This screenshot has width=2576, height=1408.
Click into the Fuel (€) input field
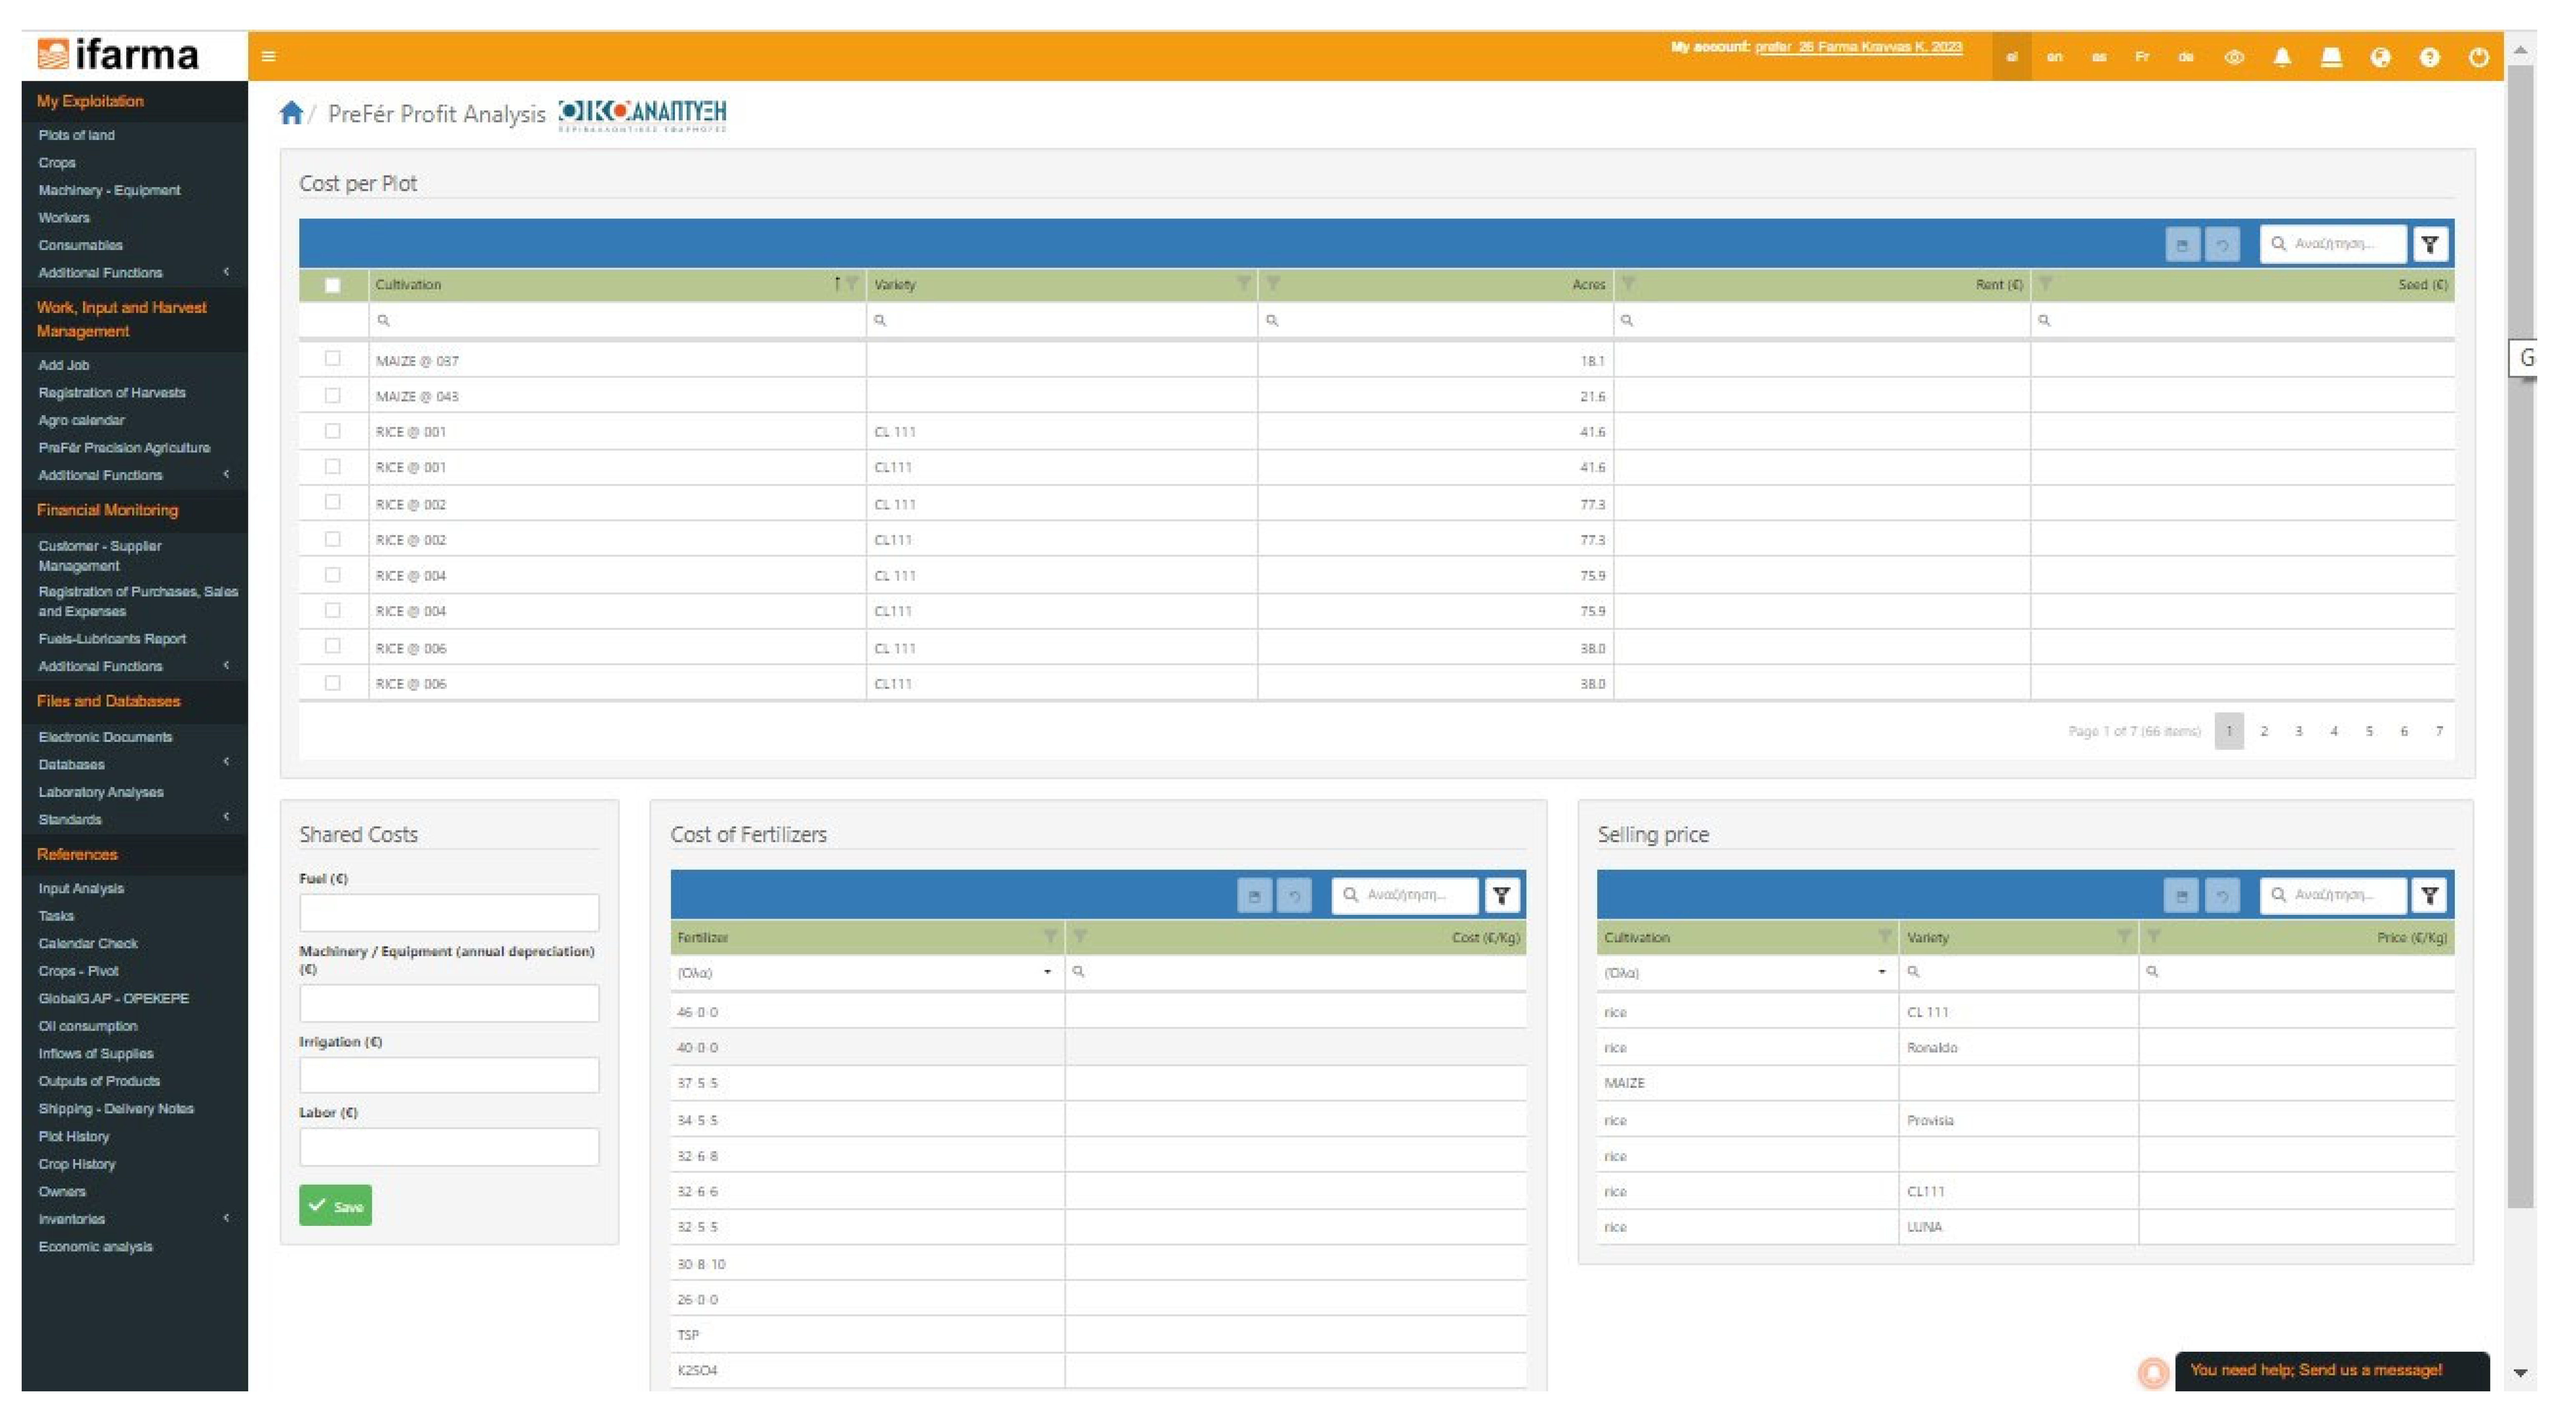[449, 912]
